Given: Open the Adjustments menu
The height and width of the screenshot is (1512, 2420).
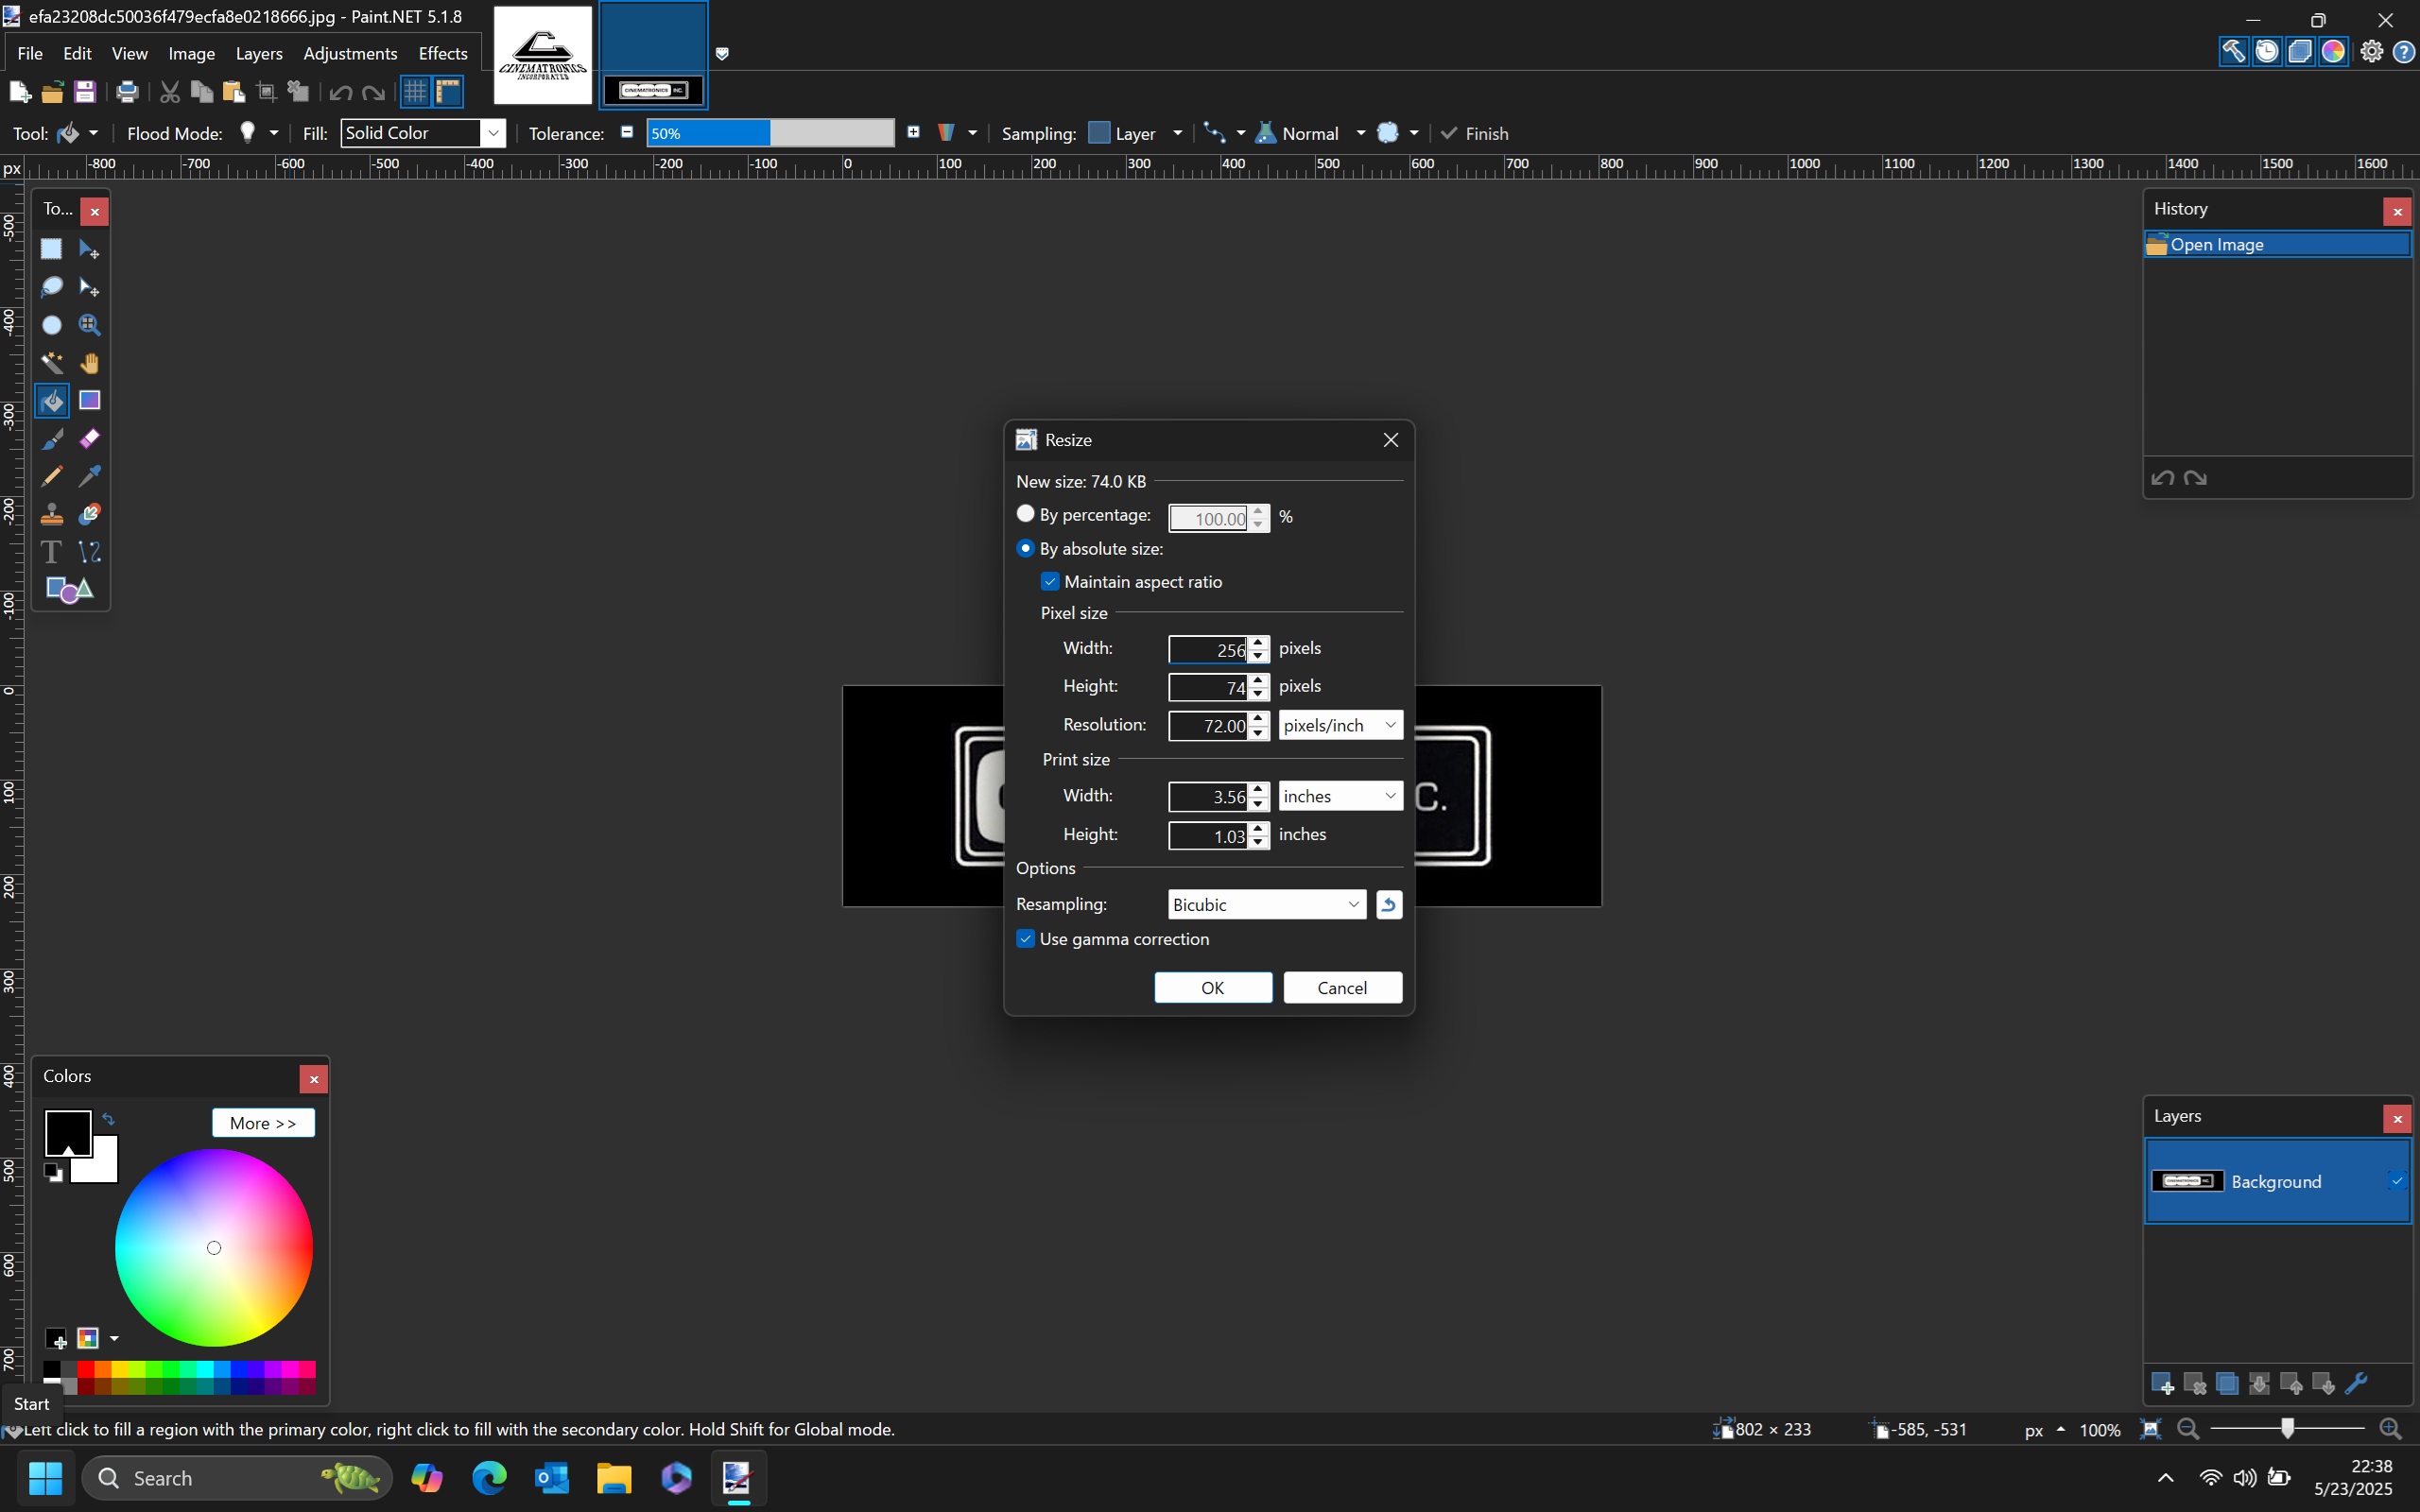Looking at the screenshot, I should [x=350, y=54].
